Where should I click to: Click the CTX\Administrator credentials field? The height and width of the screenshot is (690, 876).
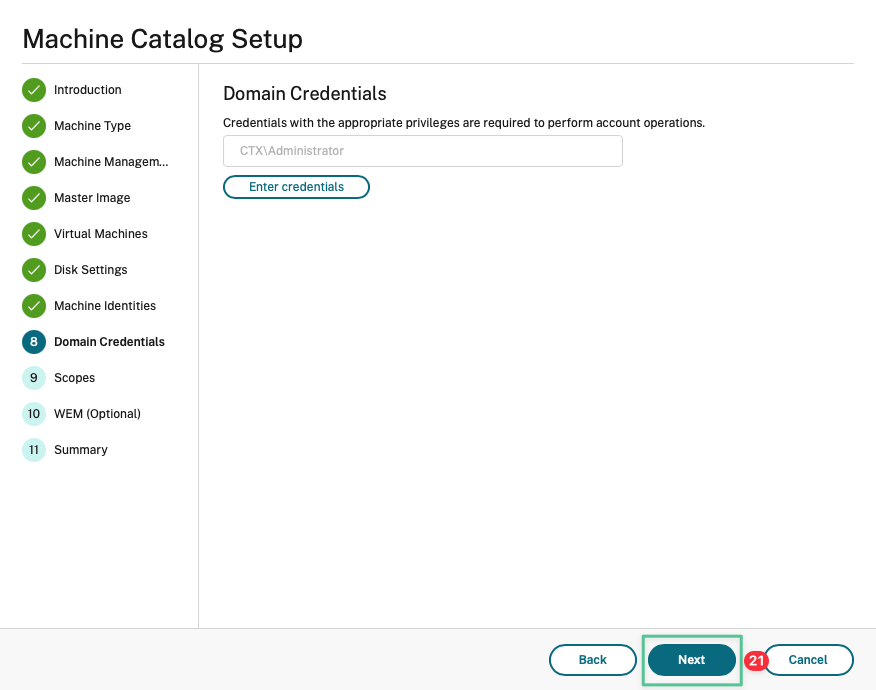(422, 151)
